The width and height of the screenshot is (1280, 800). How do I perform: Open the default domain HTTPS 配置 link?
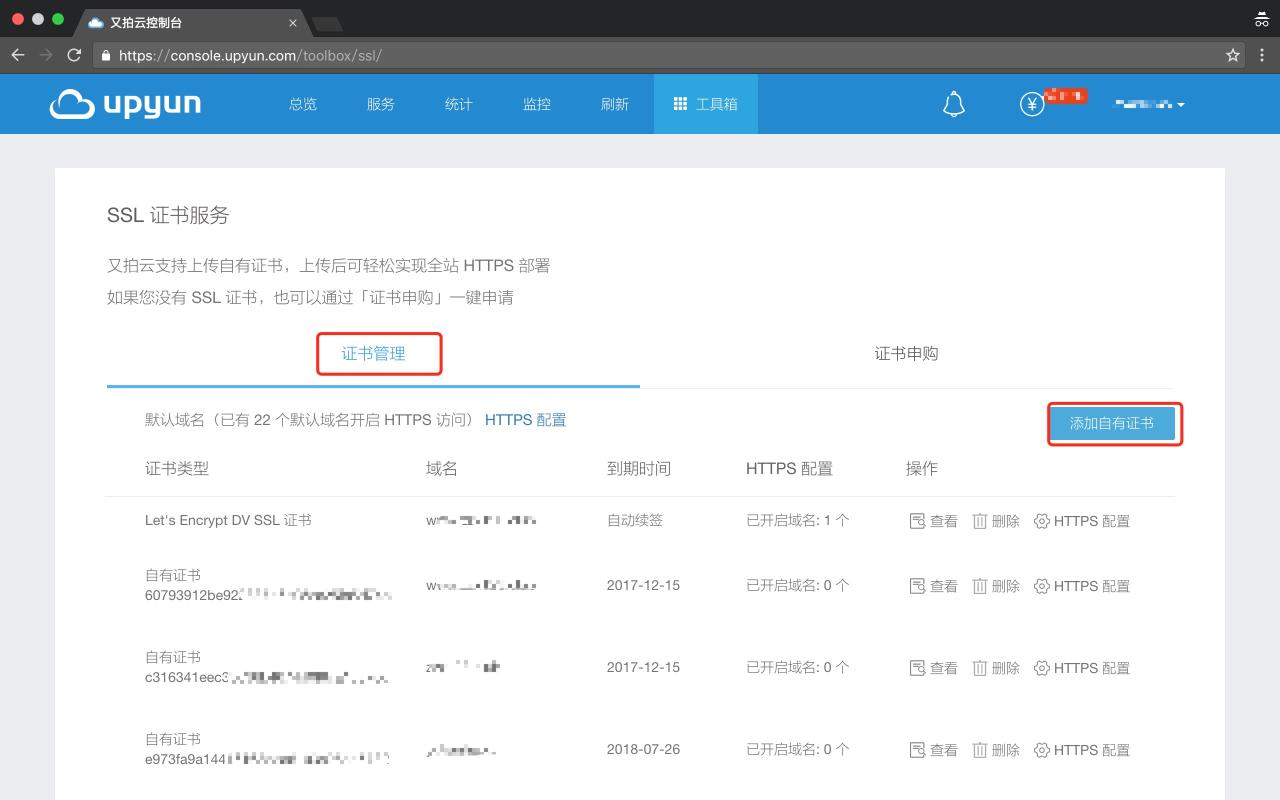pos(525,420)
